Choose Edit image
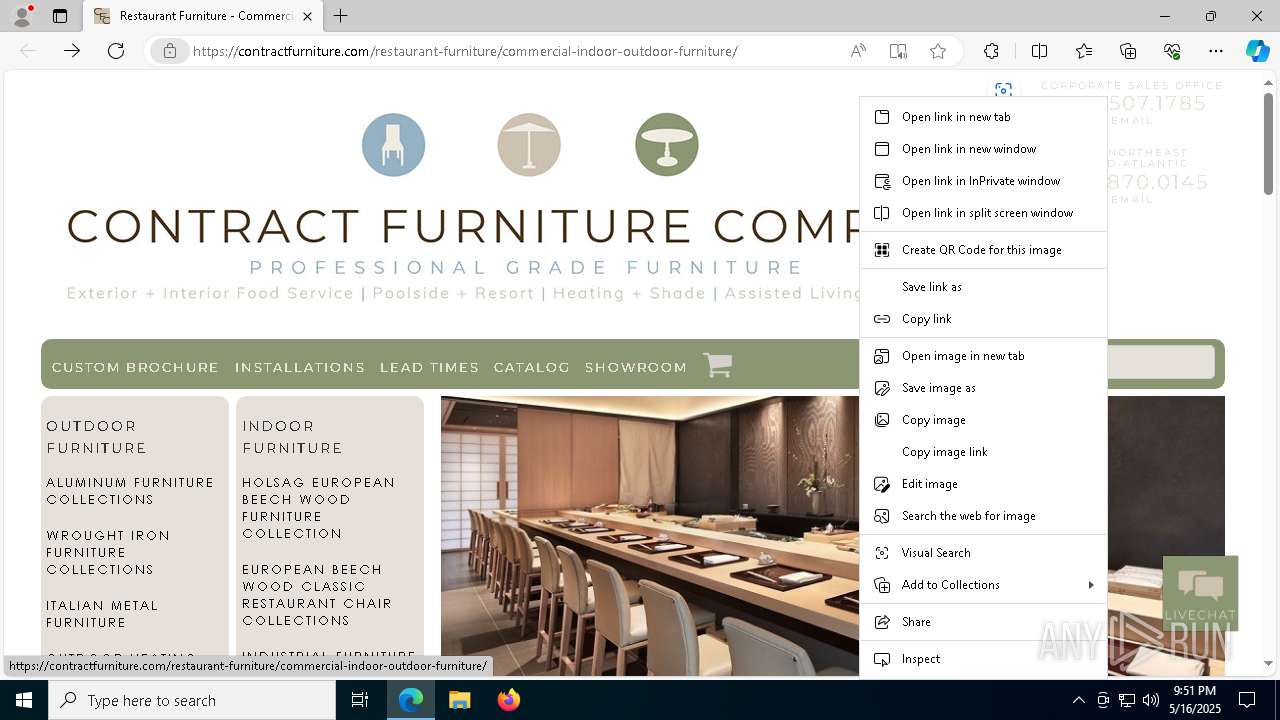The image size is (1280, 720). coord(983,484)
